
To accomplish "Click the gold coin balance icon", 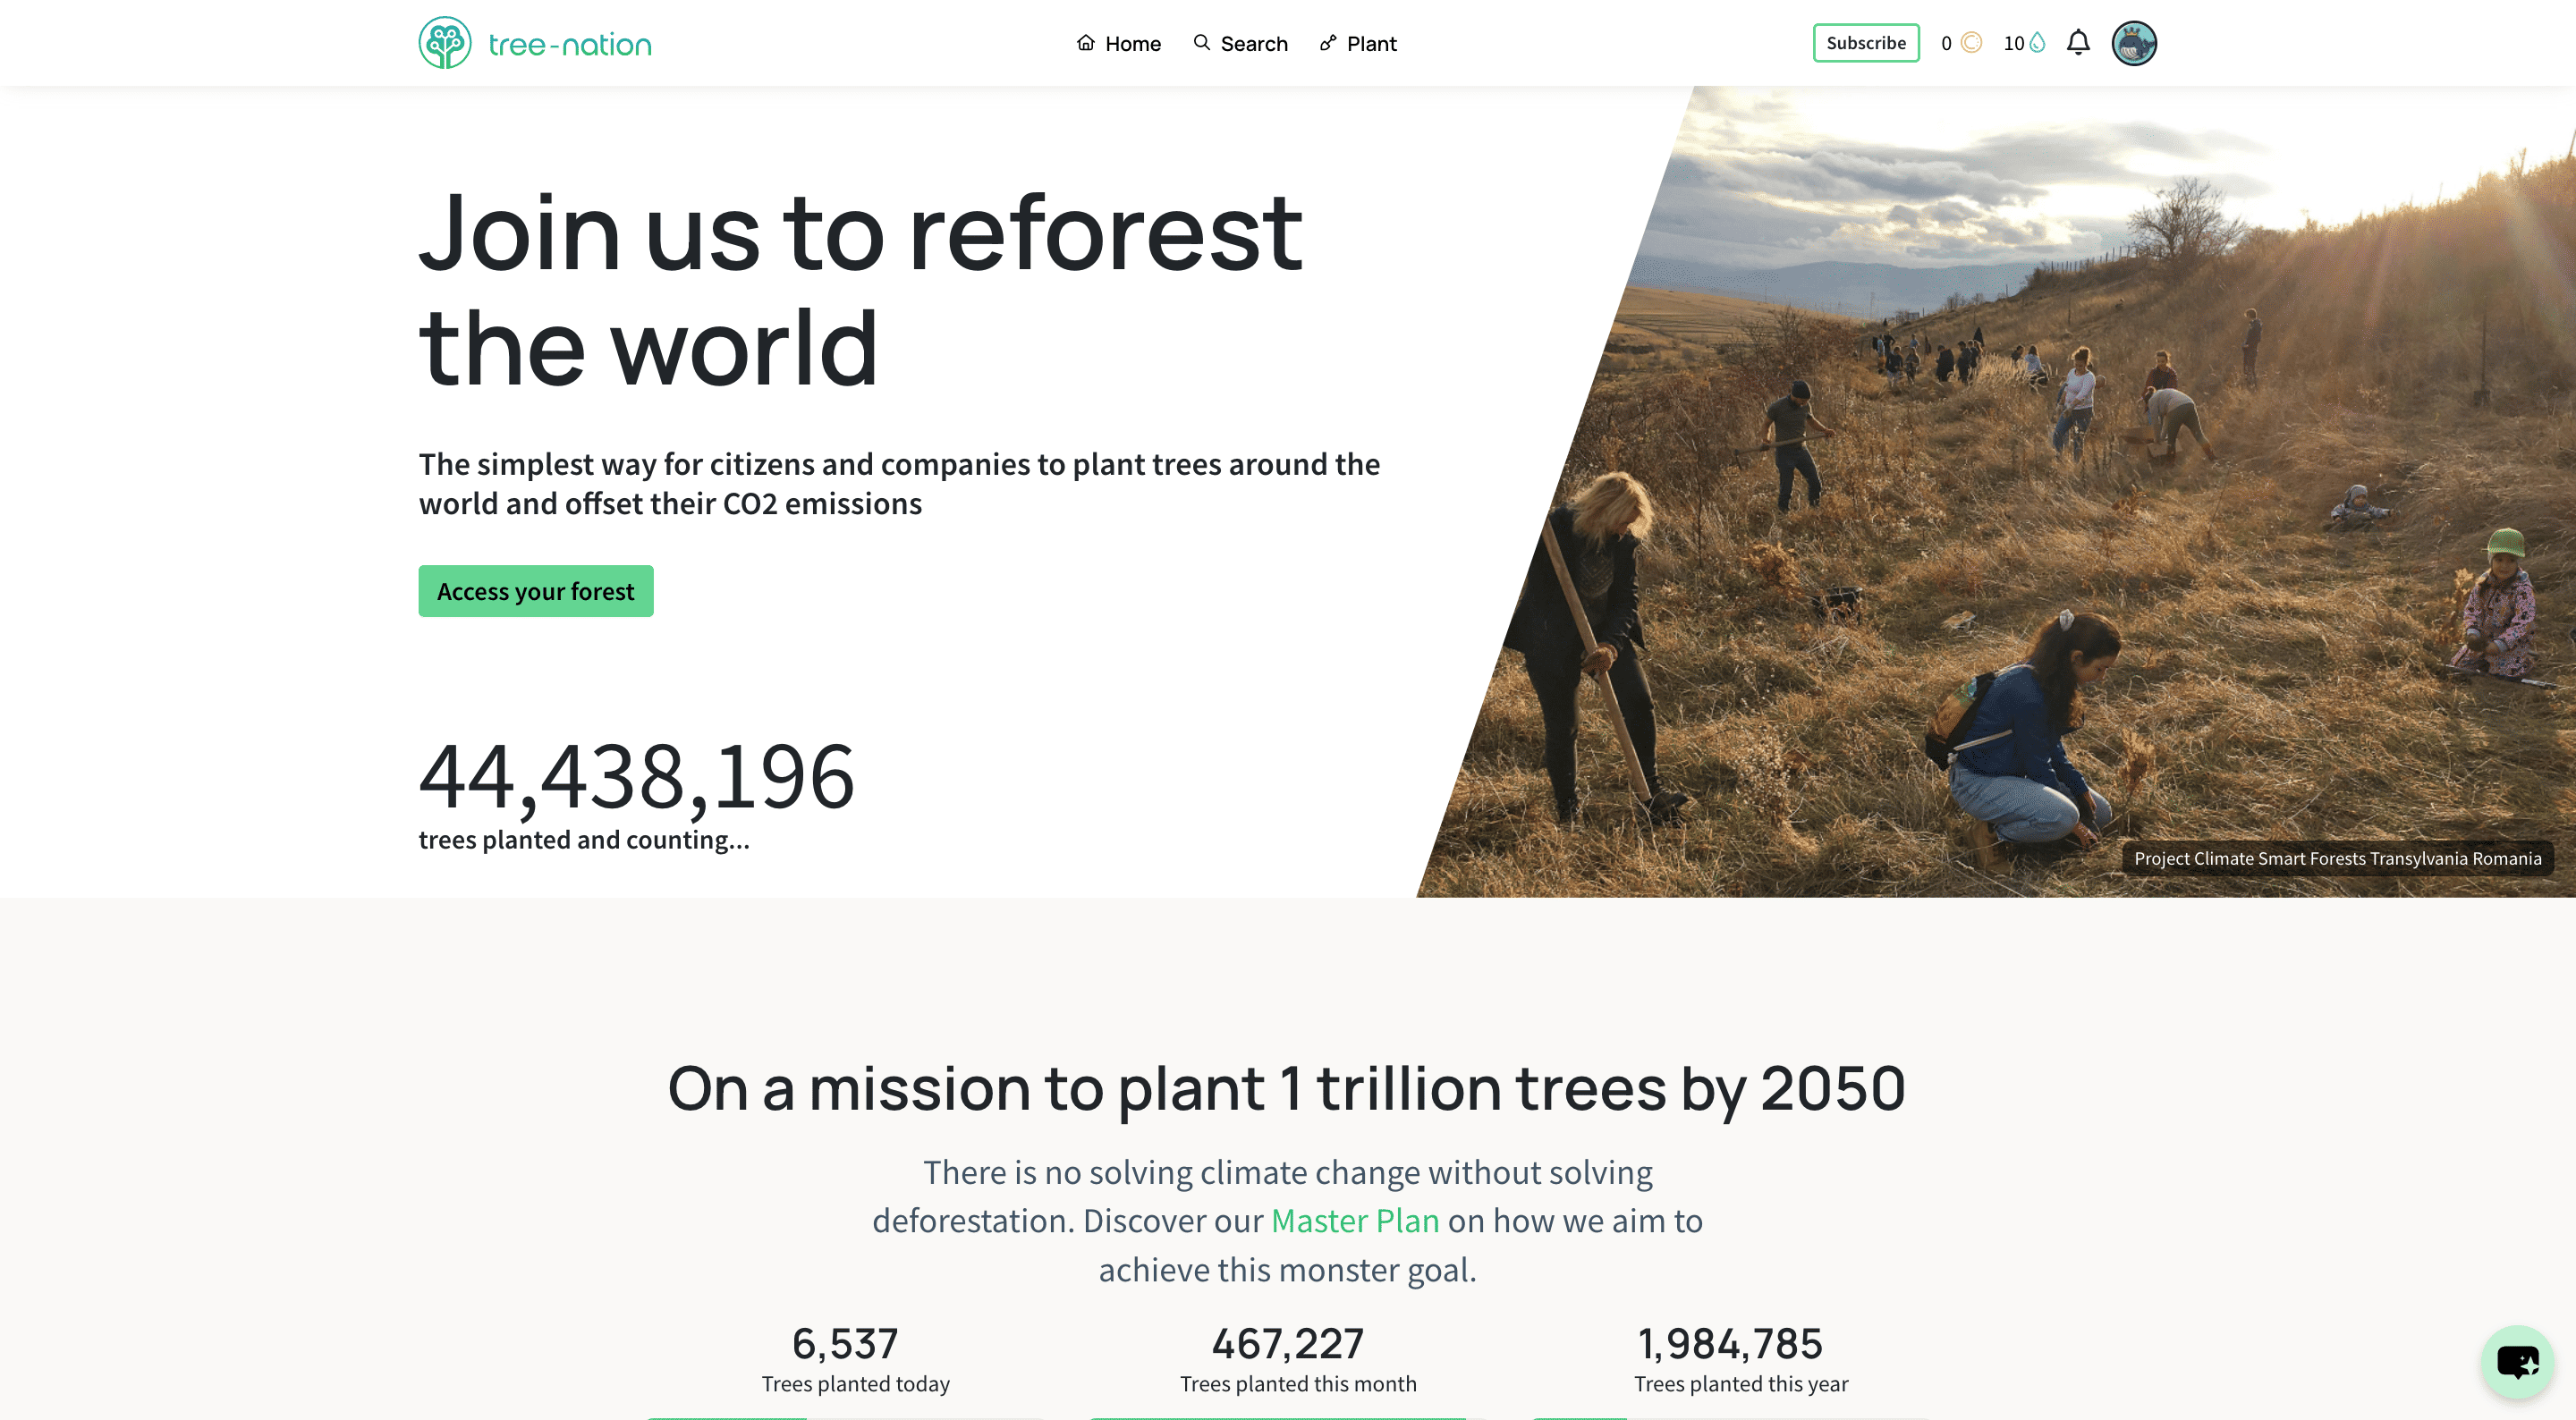I will pyautogui.click(x=1971, y=43).
